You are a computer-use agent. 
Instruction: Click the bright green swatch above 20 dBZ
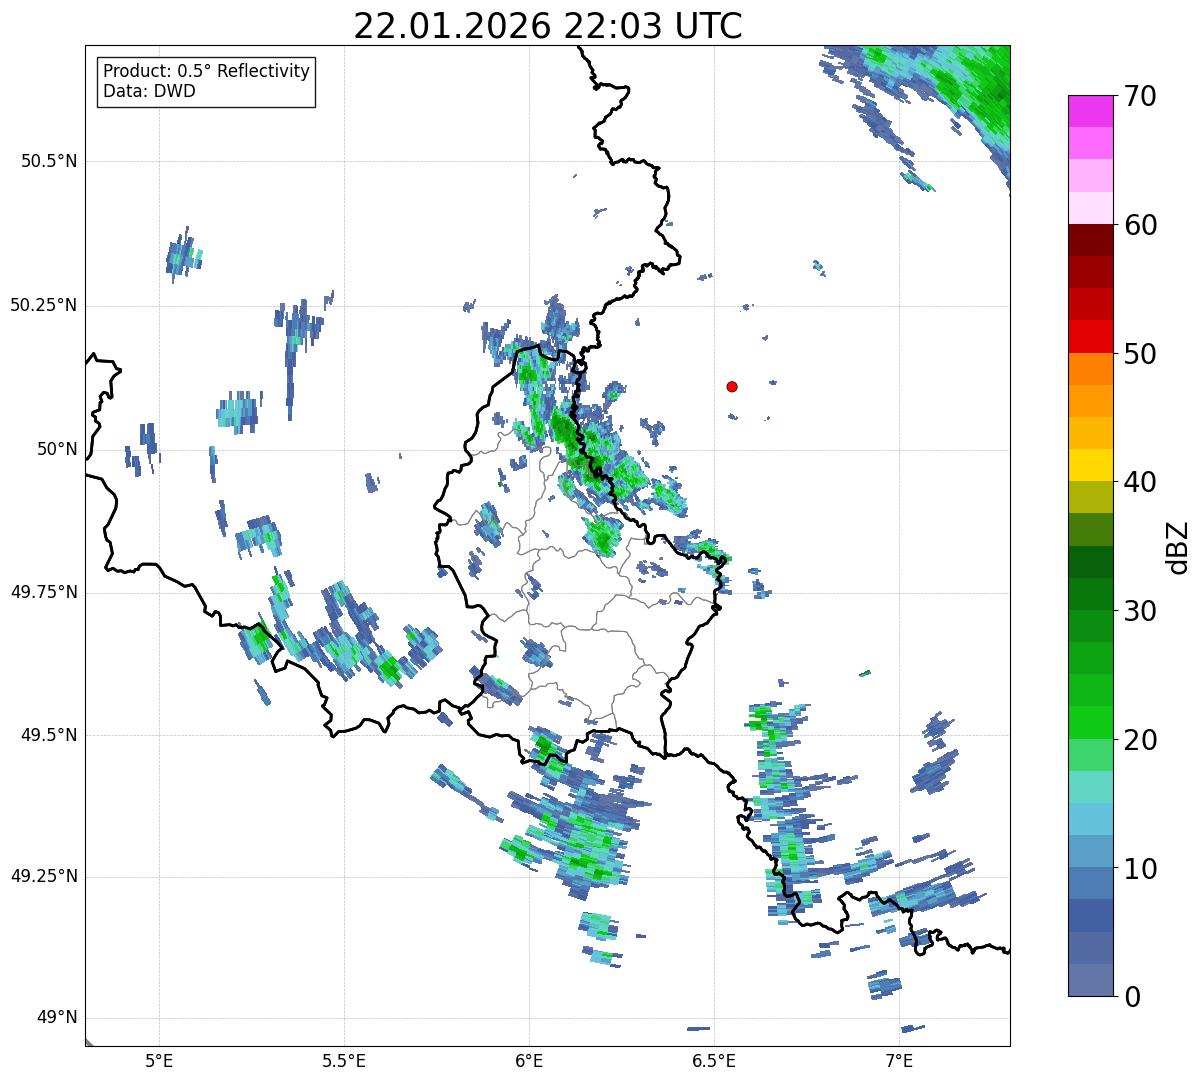click(1091, 723)
